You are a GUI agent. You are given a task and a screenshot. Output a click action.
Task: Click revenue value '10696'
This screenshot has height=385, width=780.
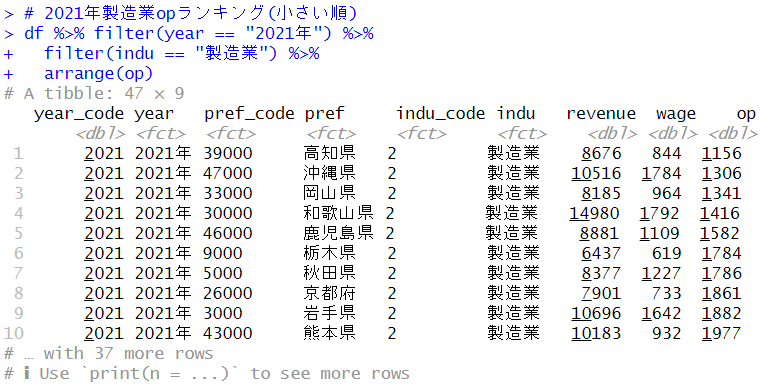pyautogui.click(x=596, y=313)
